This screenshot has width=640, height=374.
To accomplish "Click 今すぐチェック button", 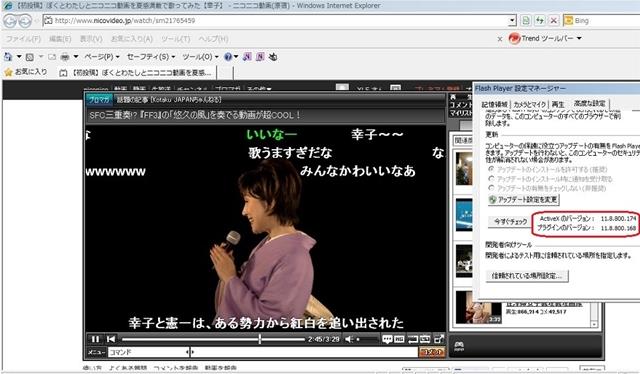I will click(510, 222).
